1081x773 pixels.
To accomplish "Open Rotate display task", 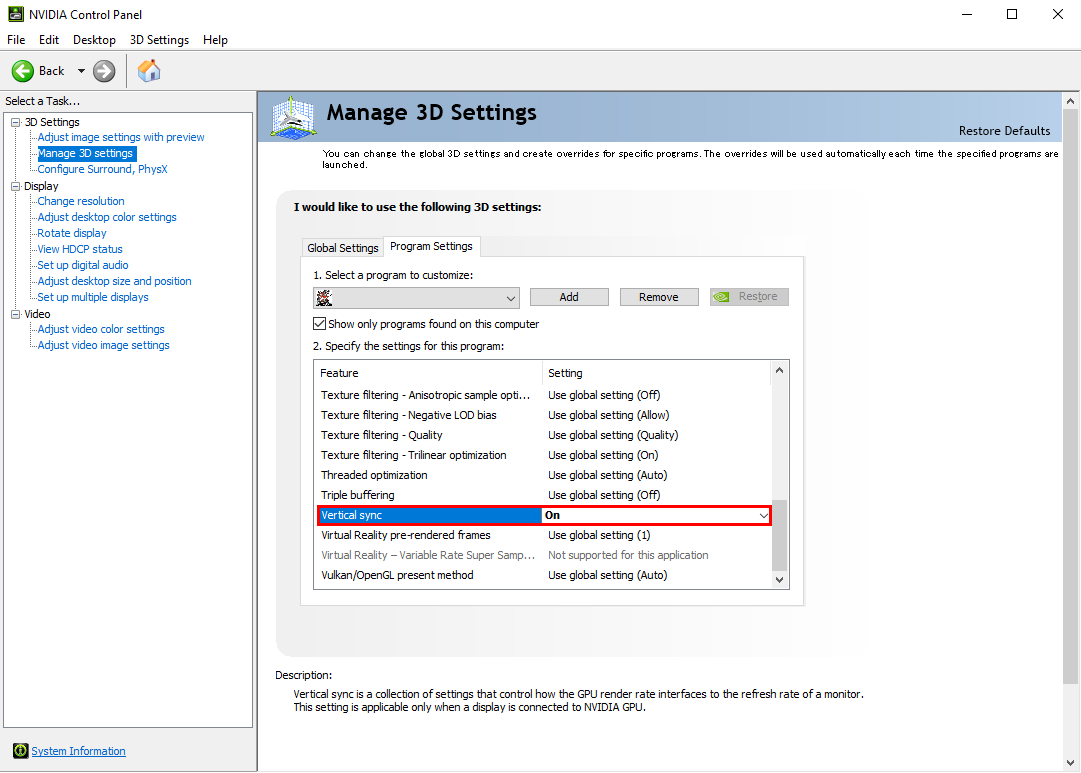I will click(x=72, y=233).
